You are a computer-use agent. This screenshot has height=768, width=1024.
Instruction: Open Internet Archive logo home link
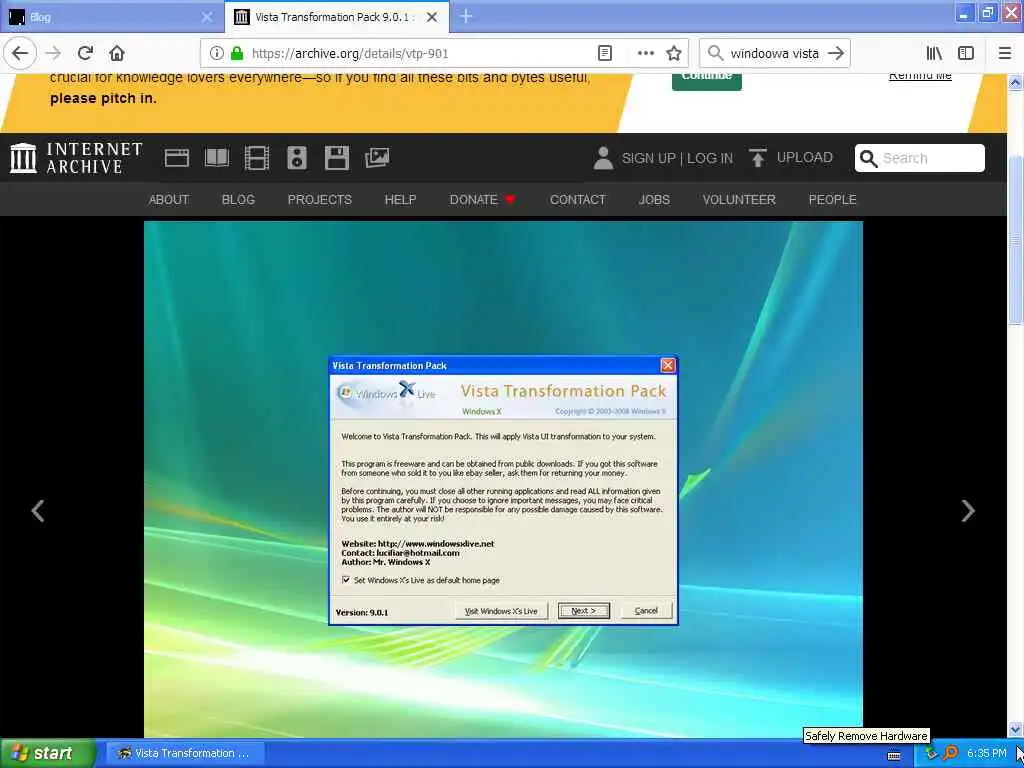click(x=76, y=158)
